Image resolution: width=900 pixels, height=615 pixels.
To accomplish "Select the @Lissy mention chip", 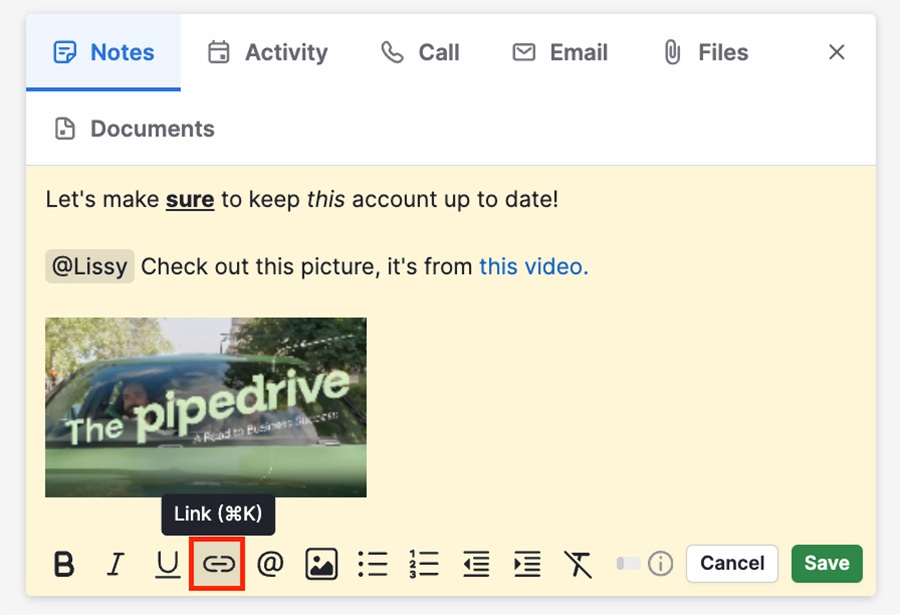I will click(90, 266).
